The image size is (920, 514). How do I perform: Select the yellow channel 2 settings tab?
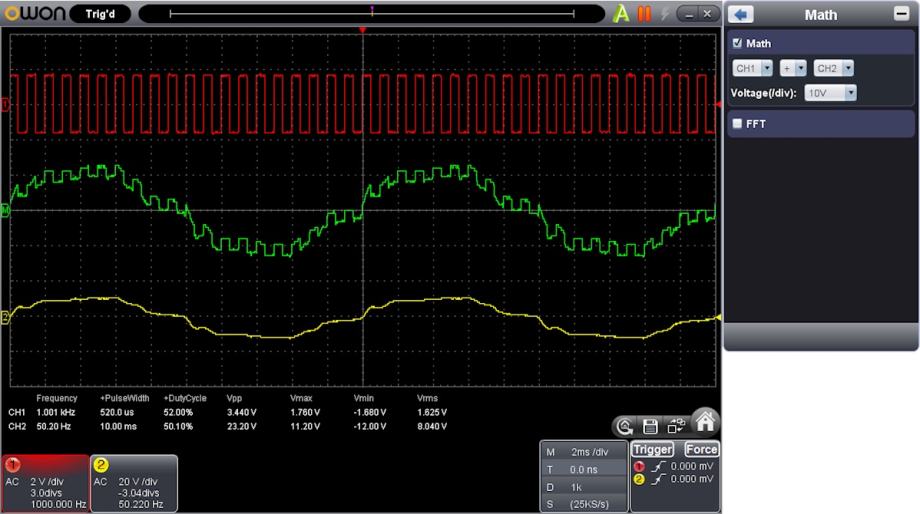[134, 484]
